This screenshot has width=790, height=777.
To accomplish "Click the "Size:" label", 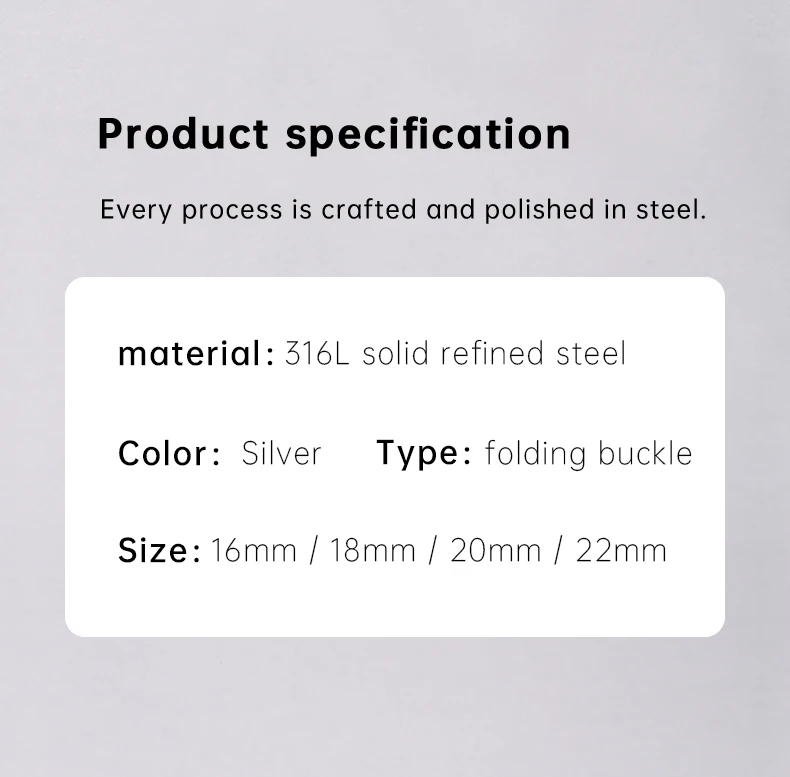I will (160, 551).
